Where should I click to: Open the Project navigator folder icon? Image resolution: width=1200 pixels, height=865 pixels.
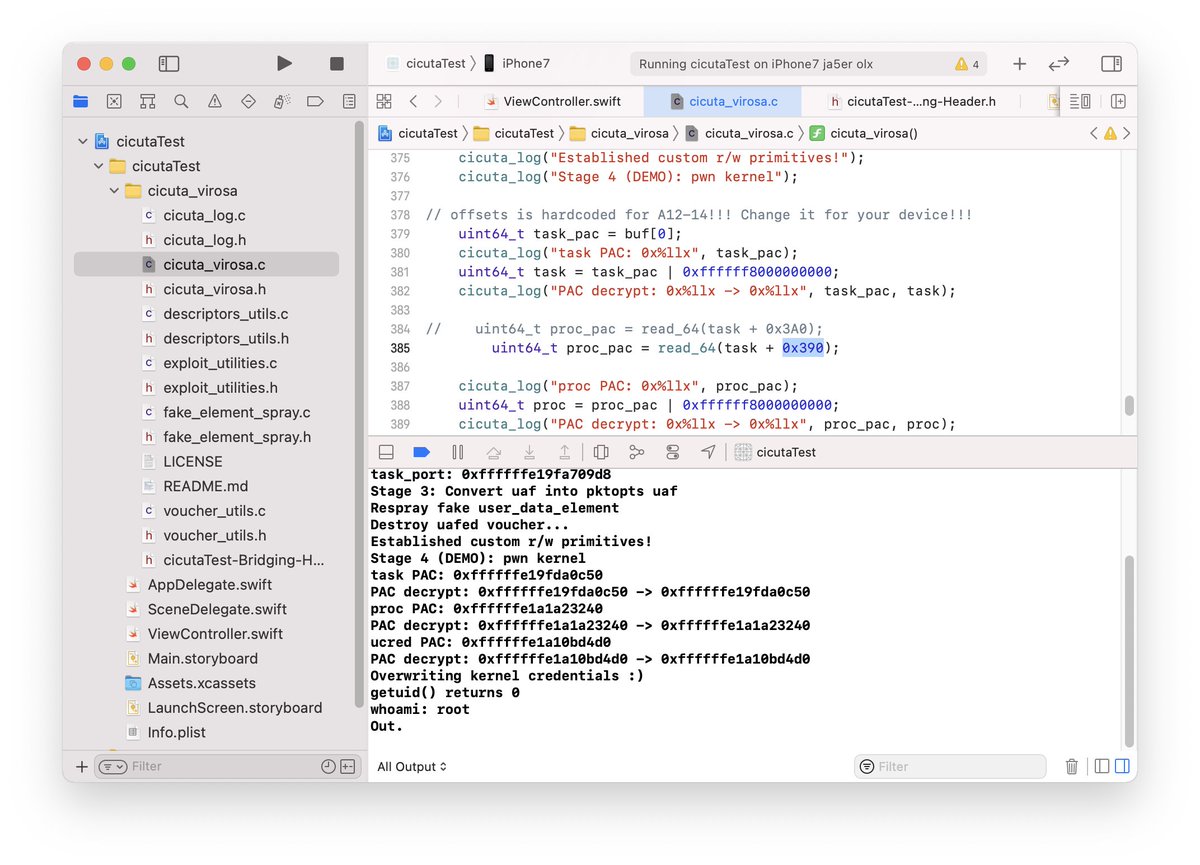[81, 101]
